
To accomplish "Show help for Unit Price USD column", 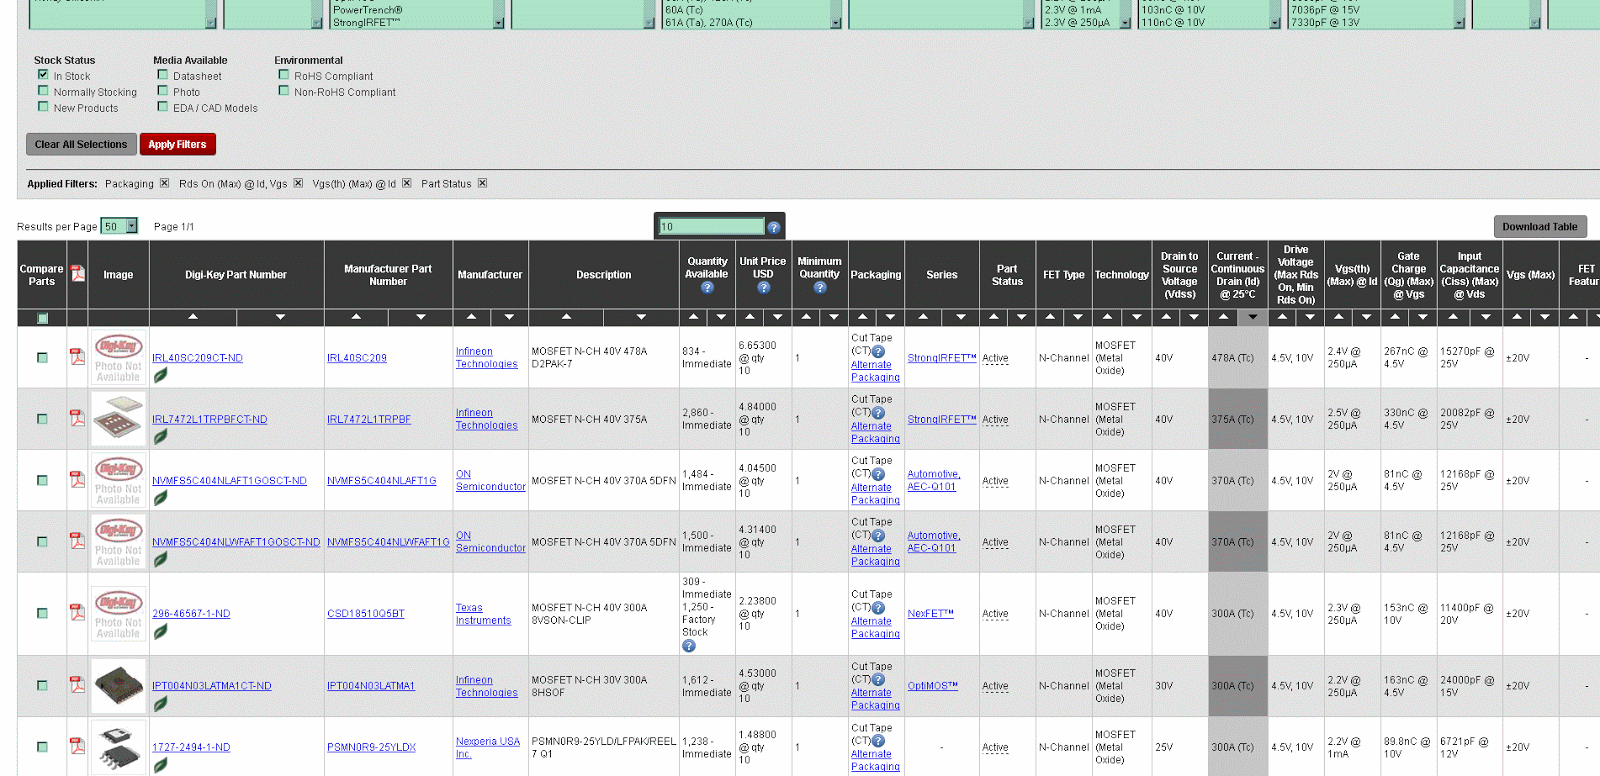I will (x=763, y=288).
